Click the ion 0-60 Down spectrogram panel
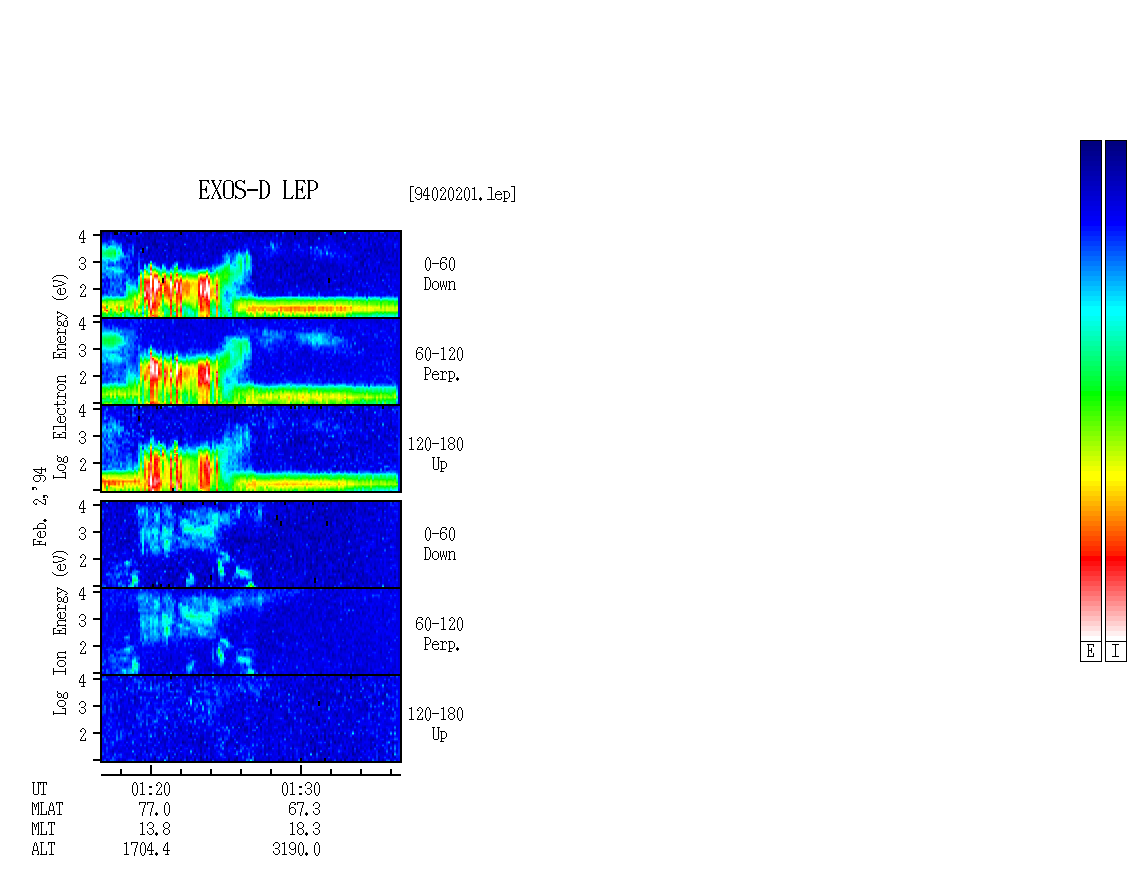Image resolution: width=1130 pixels, height=875 pixels. 251,544
